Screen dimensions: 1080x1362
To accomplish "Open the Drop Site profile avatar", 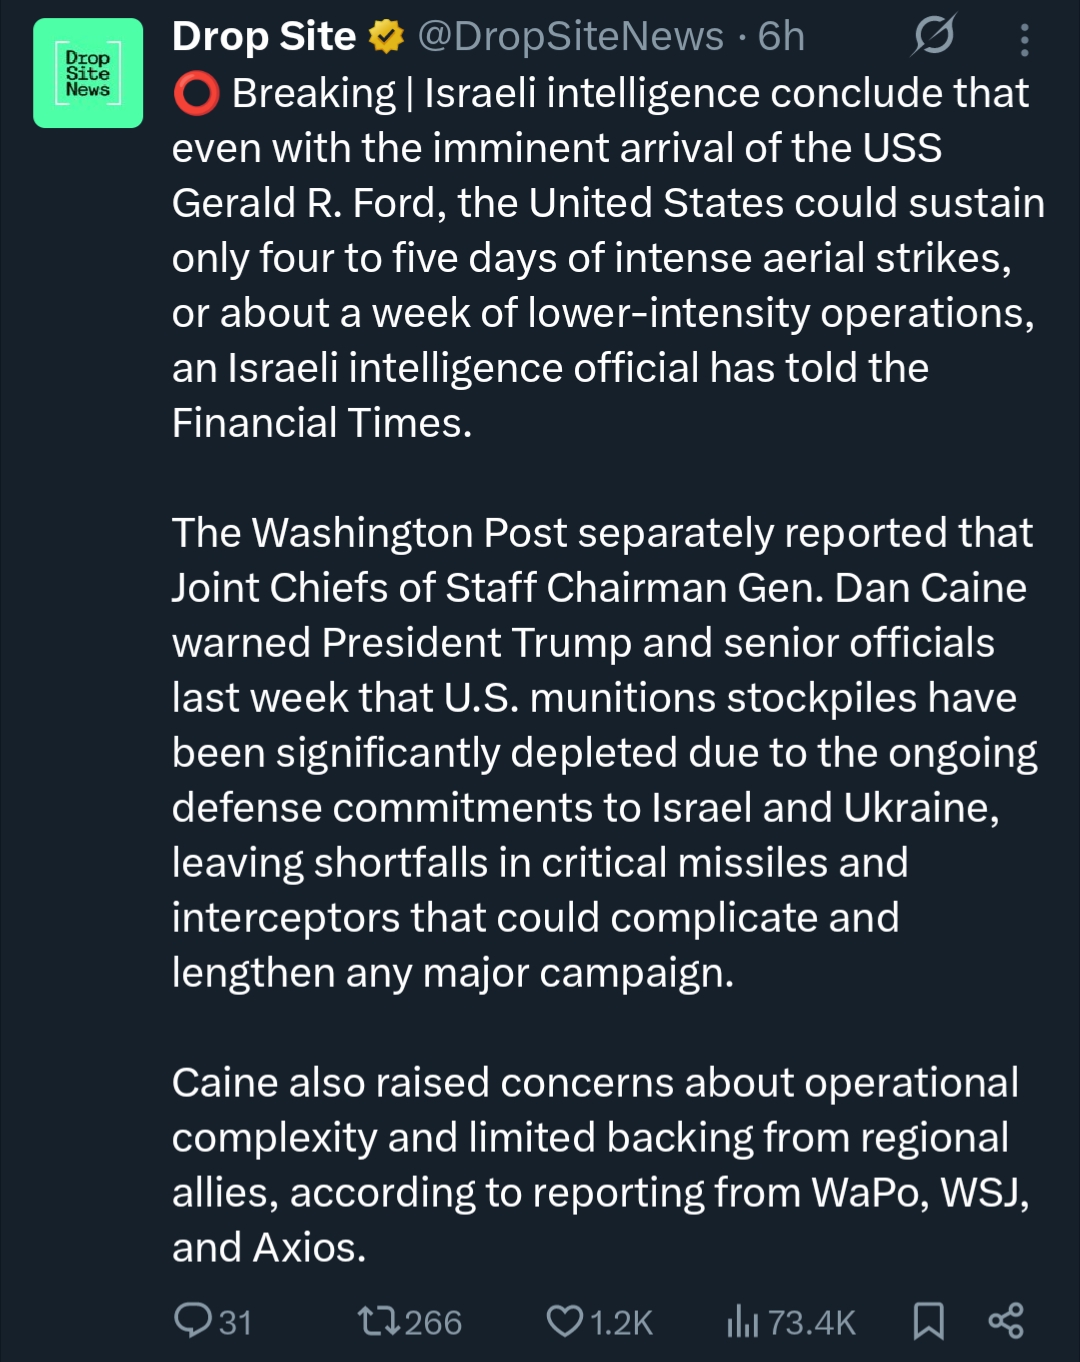I will click(x=88, y=73).
